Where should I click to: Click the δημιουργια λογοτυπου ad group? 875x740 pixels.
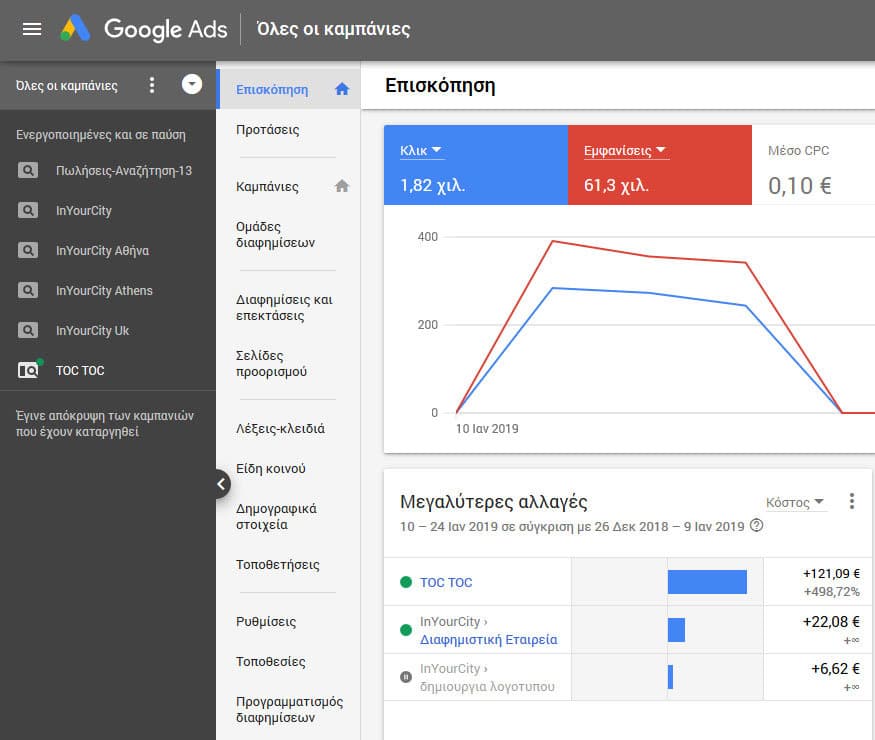click(x=487, y=686)
